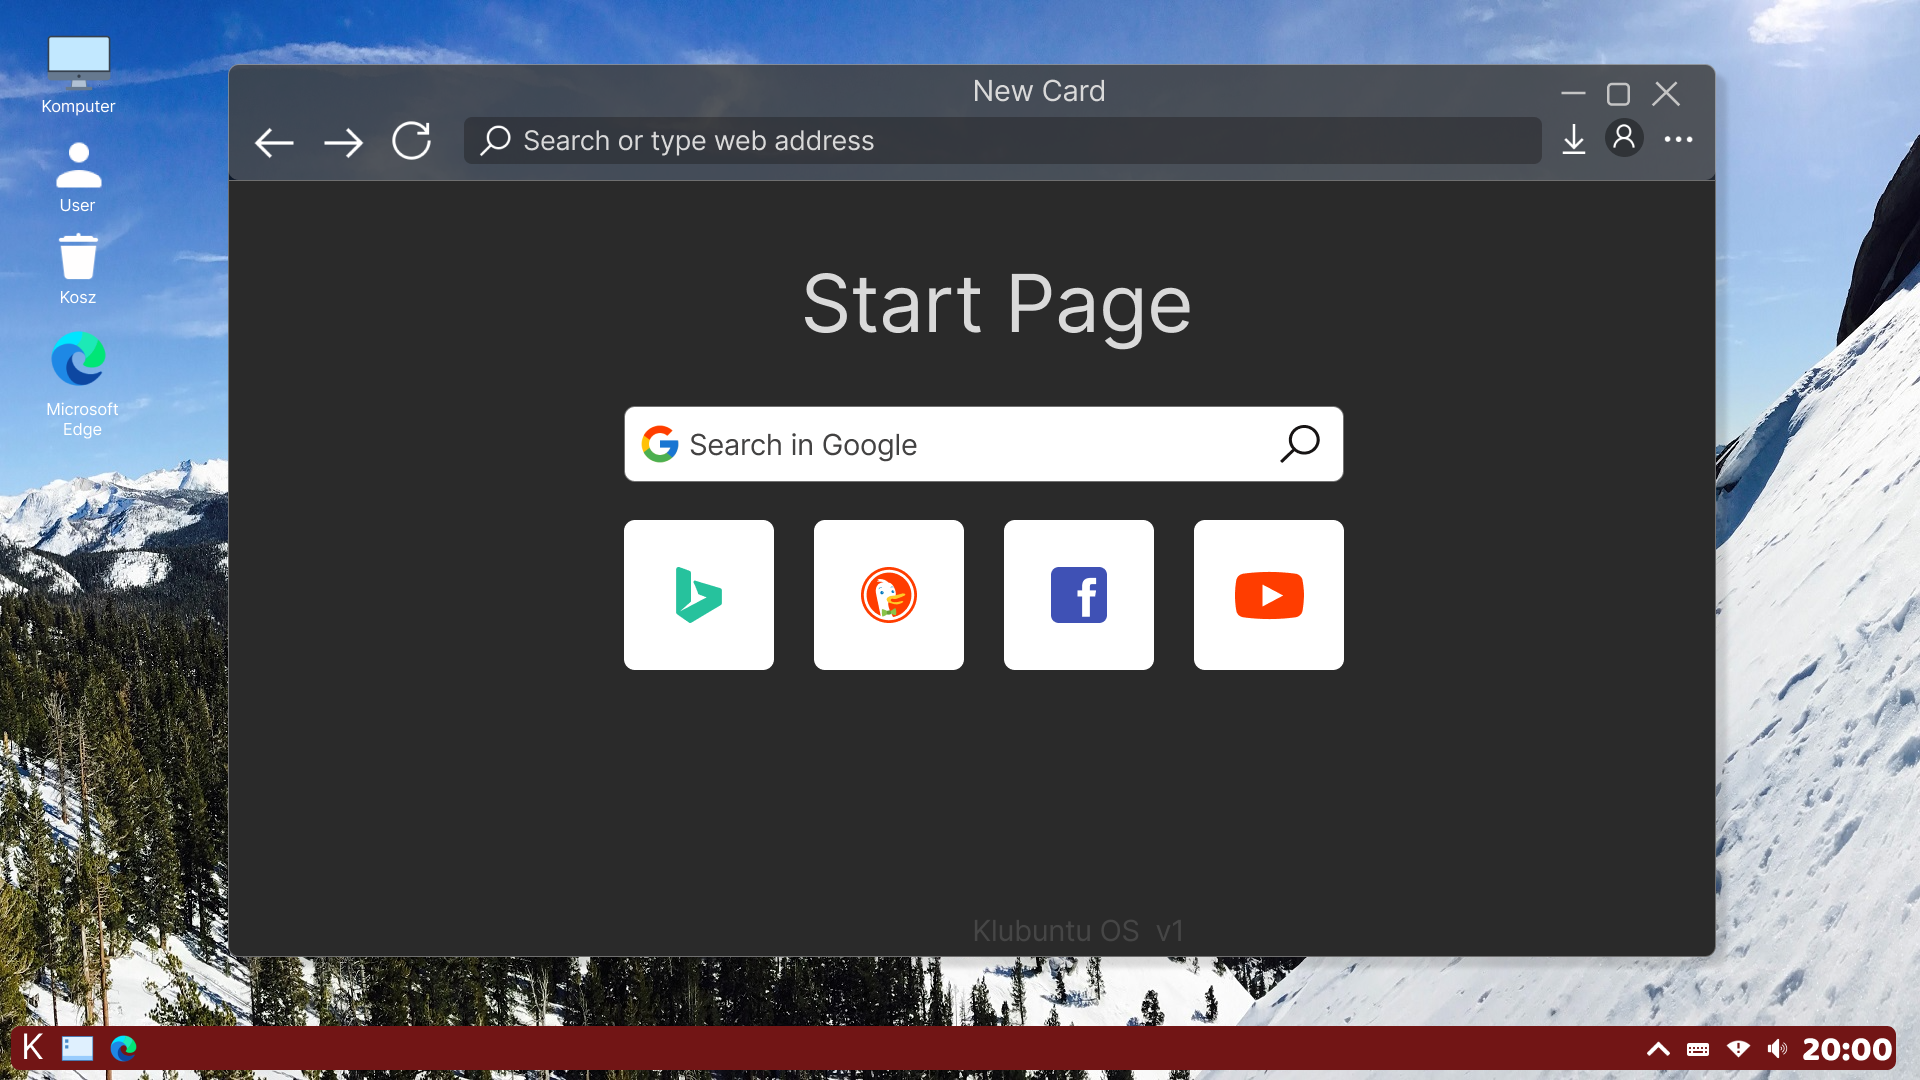The image size is (1920, 1080).
Task: Select the Kosz trash desktop icon
Action: point(78,269)
